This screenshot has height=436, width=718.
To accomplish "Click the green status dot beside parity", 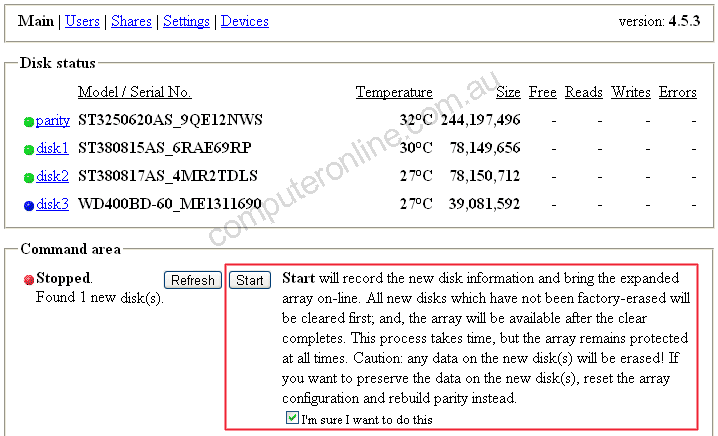I will click(29, 122).
